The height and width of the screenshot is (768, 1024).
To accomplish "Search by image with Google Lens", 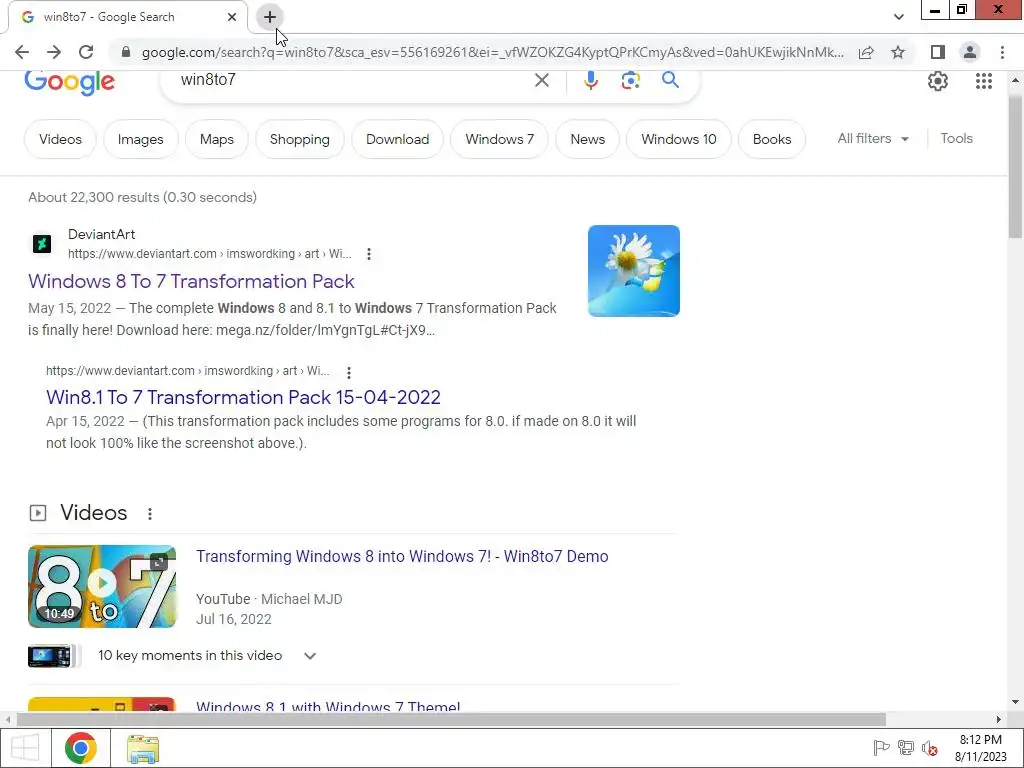I will (630, 80).
